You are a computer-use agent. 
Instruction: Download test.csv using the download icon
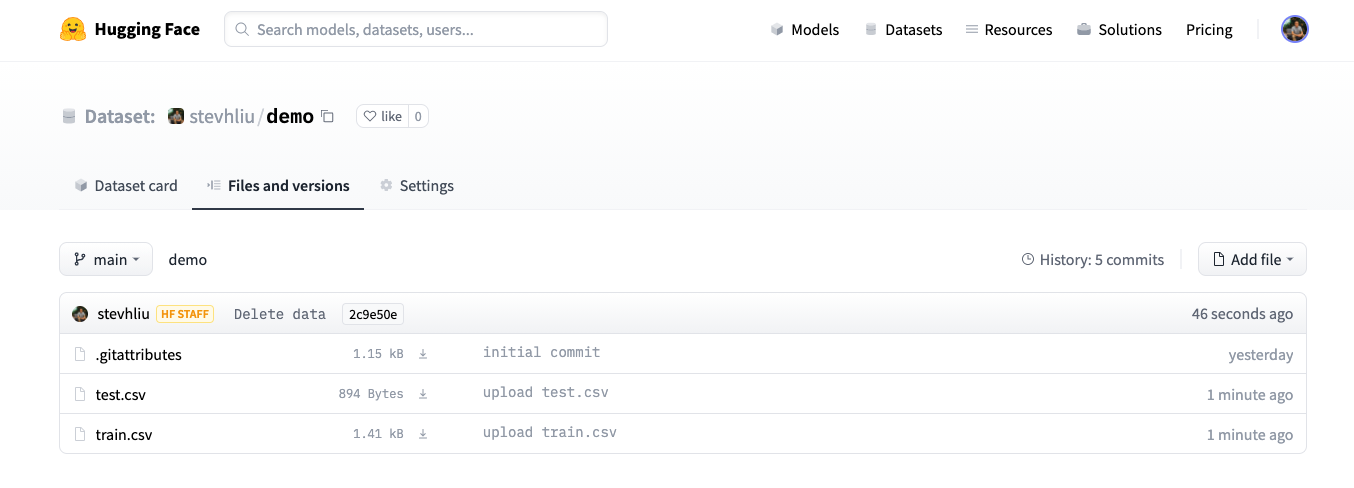coord(423,394)
